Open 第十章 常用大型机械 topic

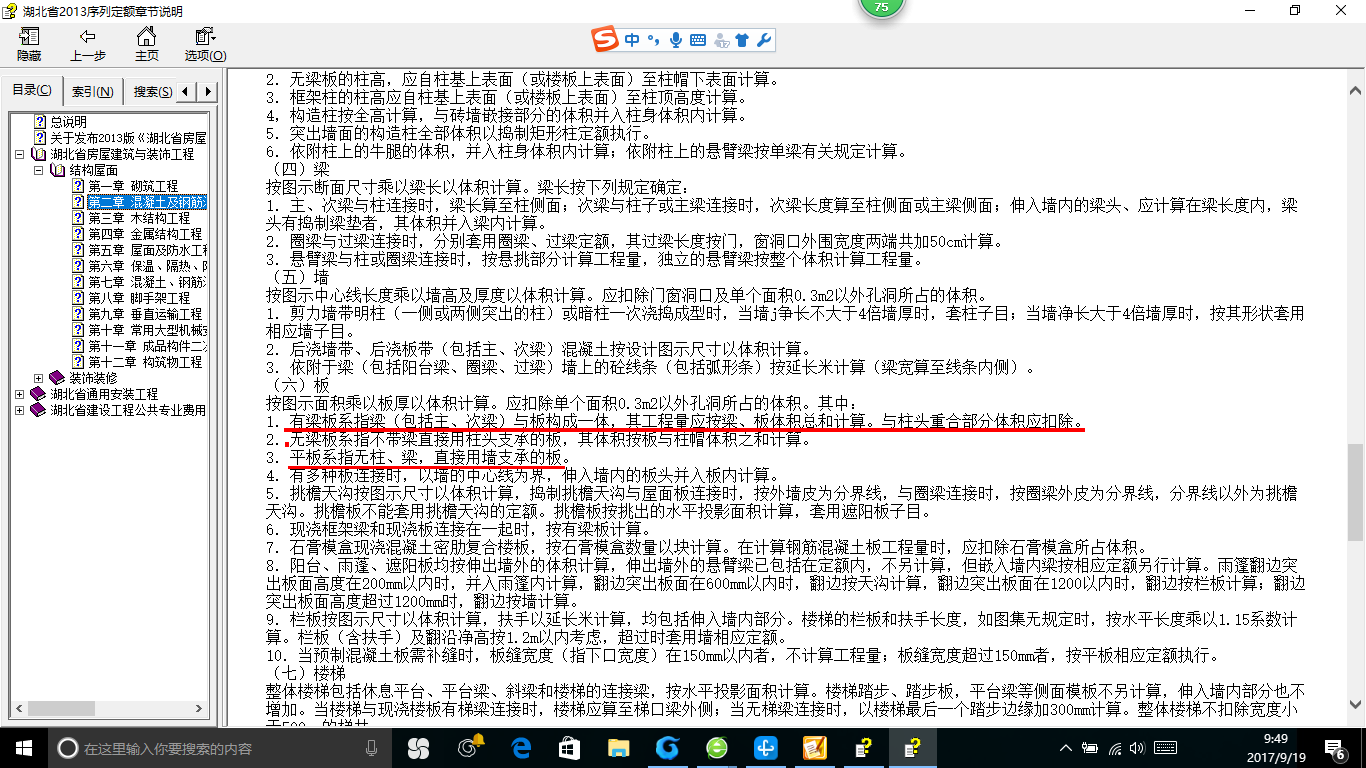(147, 330)
